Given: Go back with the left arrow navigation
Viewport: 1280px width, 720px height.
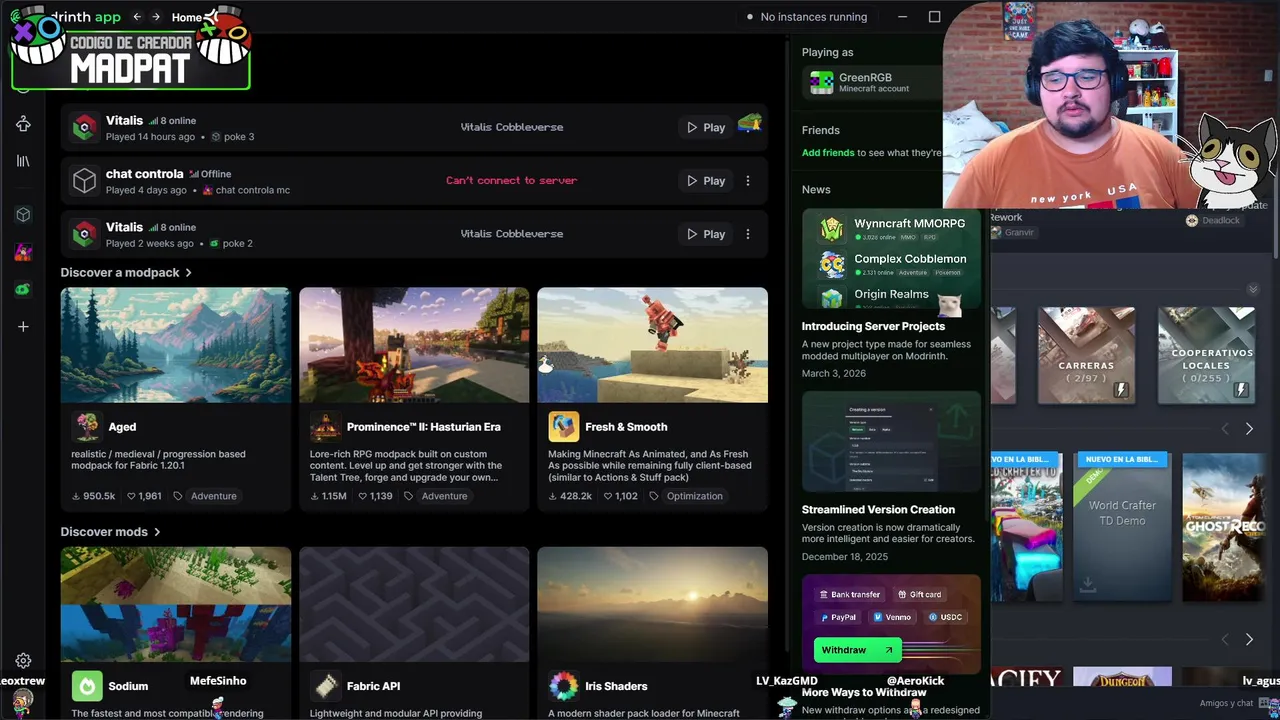Looking at the screenshot, I should (137, 17).
